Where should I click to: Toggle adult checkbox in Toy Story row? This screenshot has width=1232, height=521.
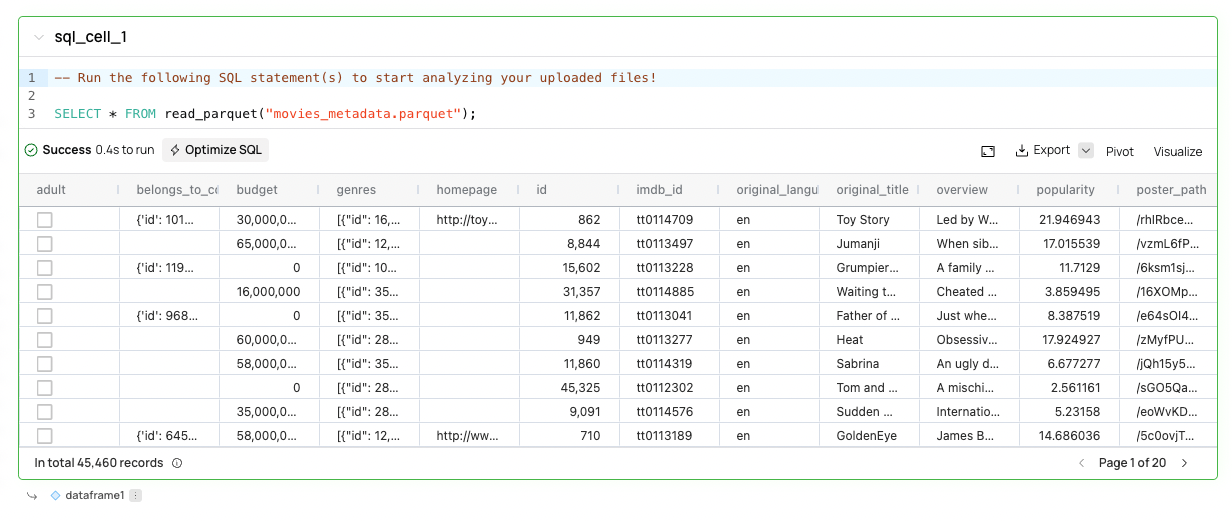[x=44, y=220]
